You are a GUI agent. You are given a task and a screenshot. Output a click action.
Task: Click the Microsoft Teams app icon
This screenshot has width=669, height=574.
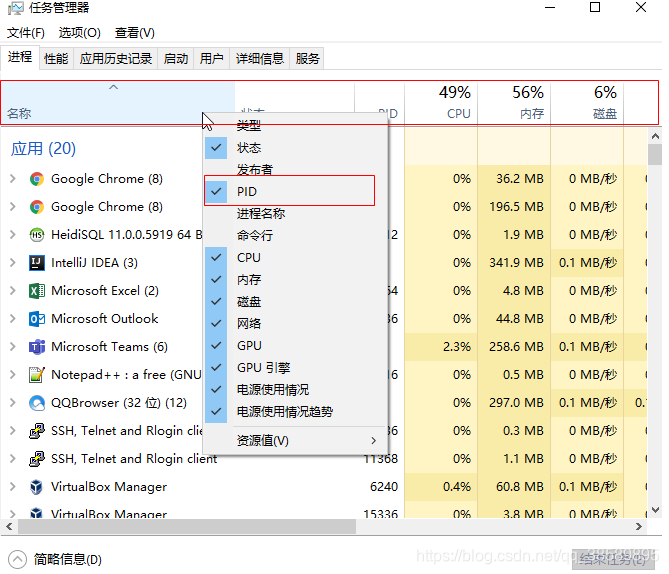tap(37, 347)
